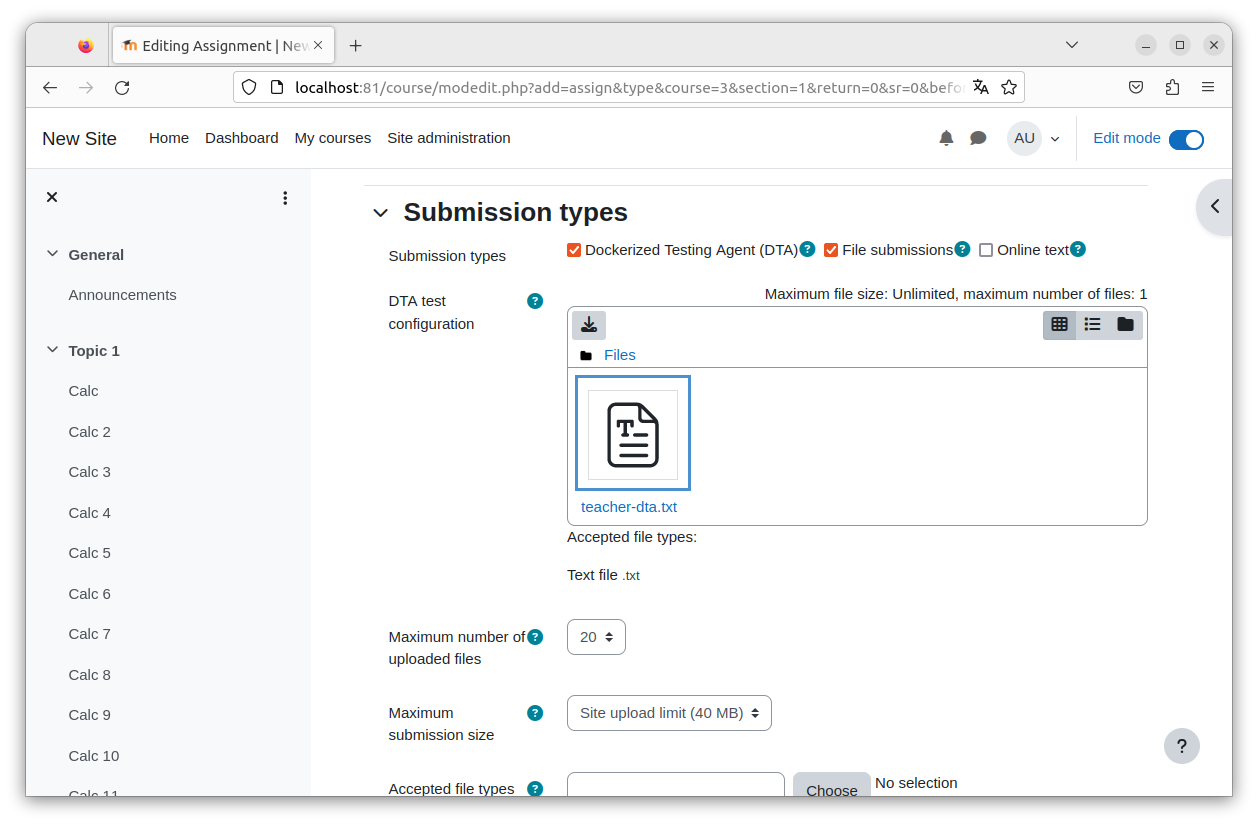Bookmark this page with the star
This screenshot has height=825, width=1258.
1009,88
